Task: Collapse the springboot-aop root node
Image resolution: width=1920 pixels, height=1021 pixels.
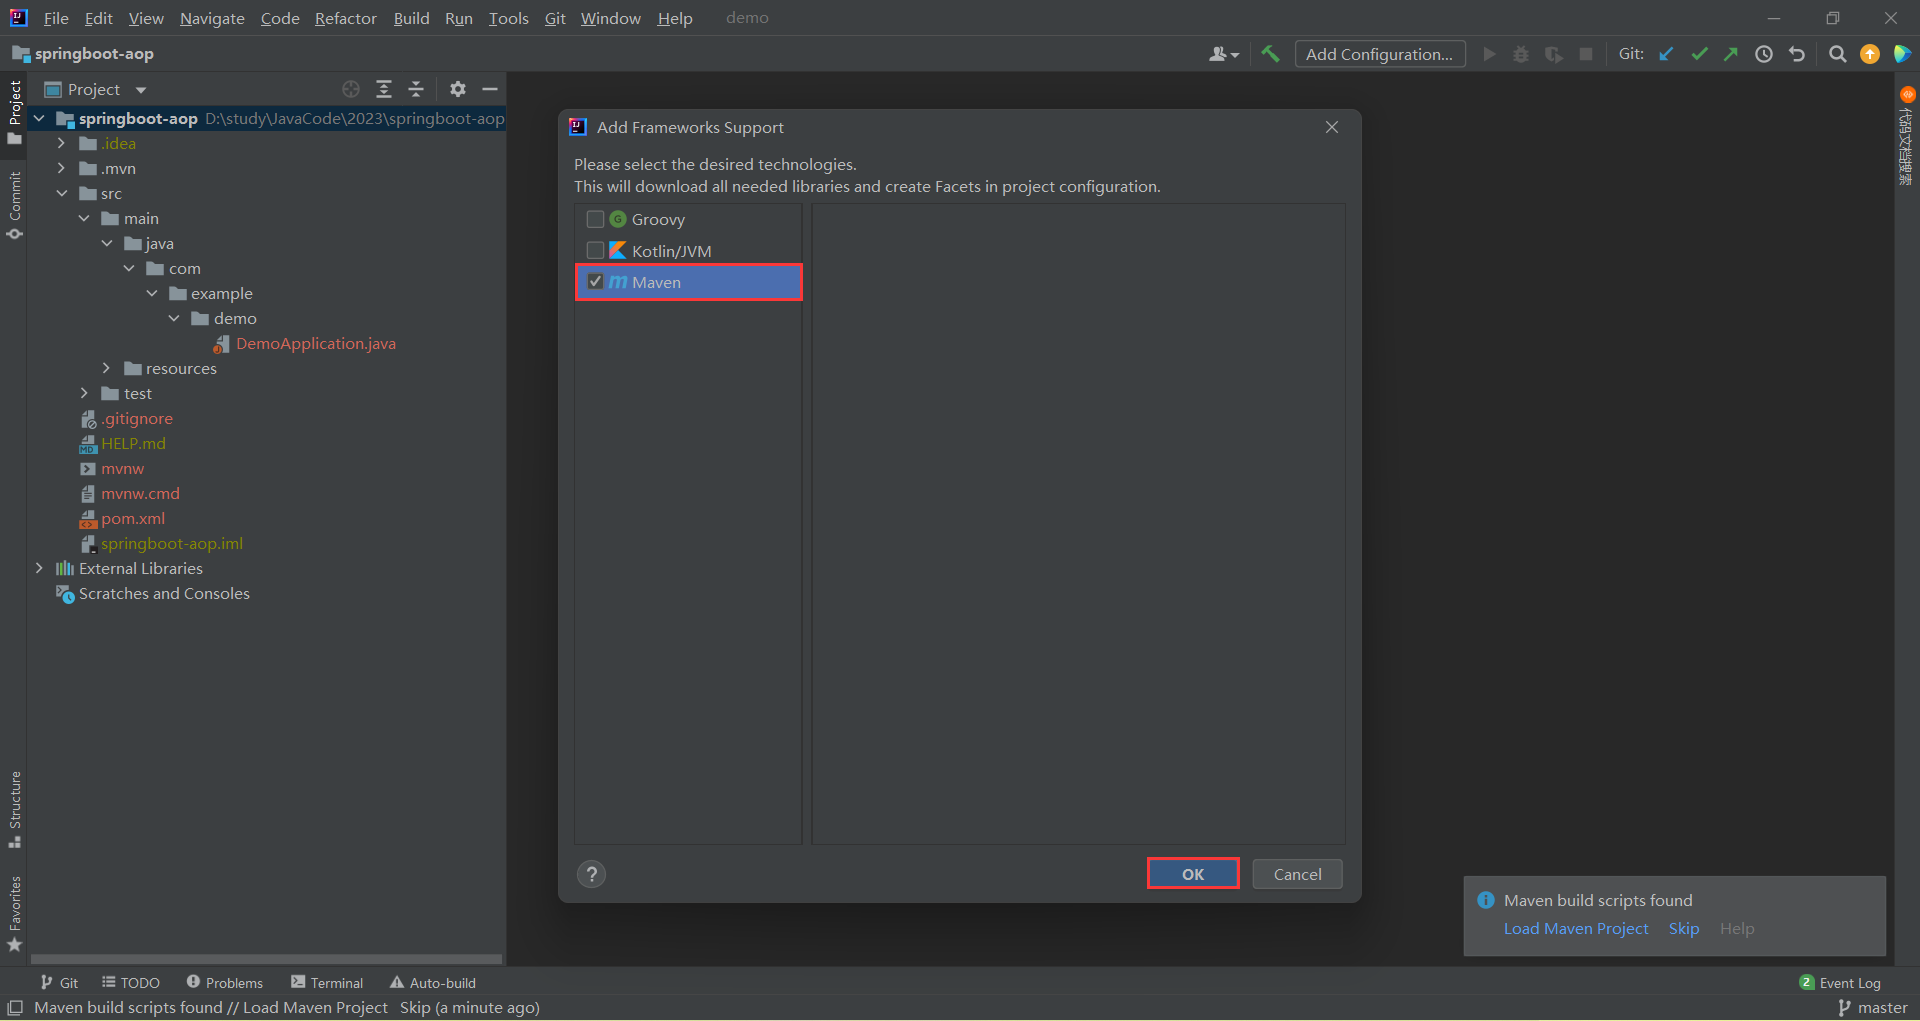Action: tap(39, 119)
